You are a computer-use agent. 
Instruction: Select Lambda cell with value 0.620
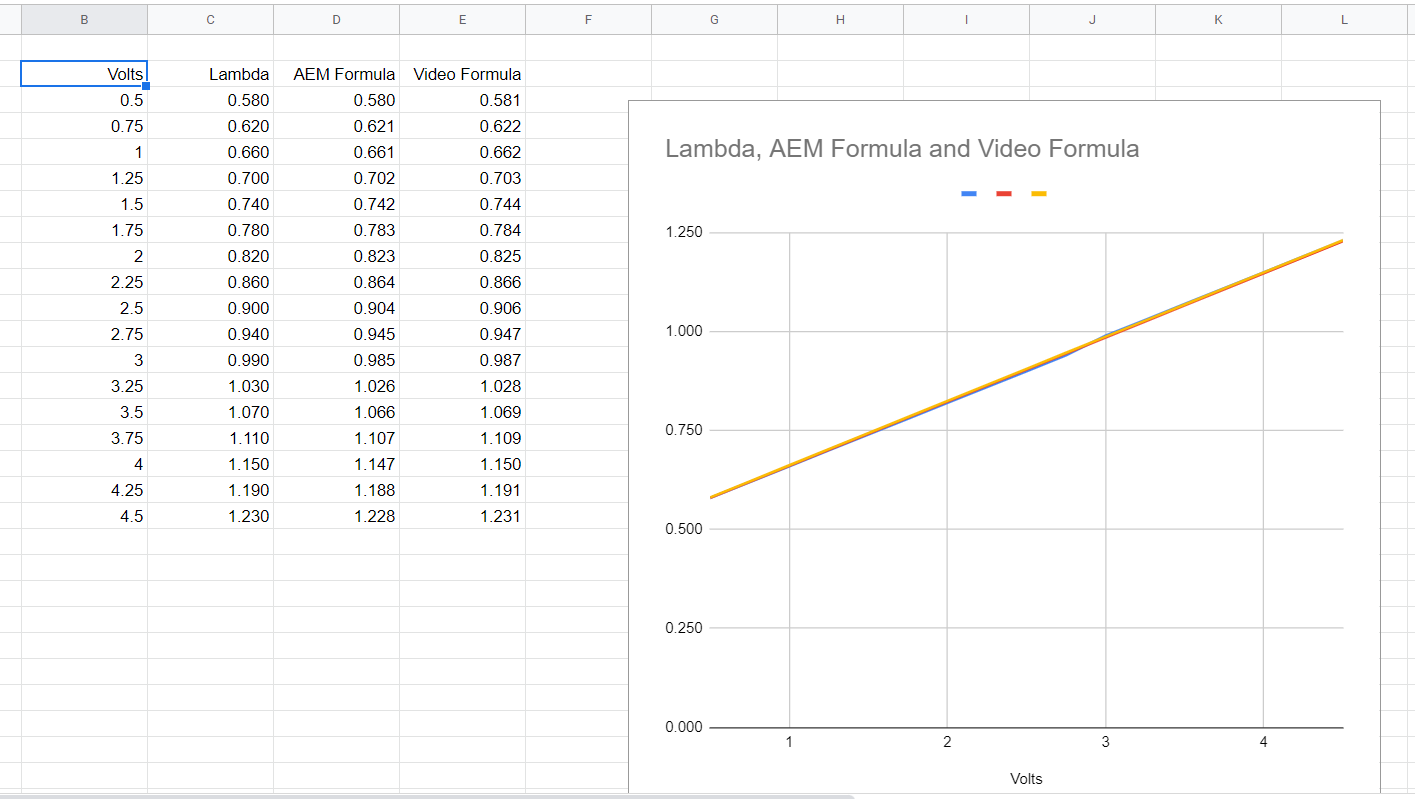(x=210, y=126)
